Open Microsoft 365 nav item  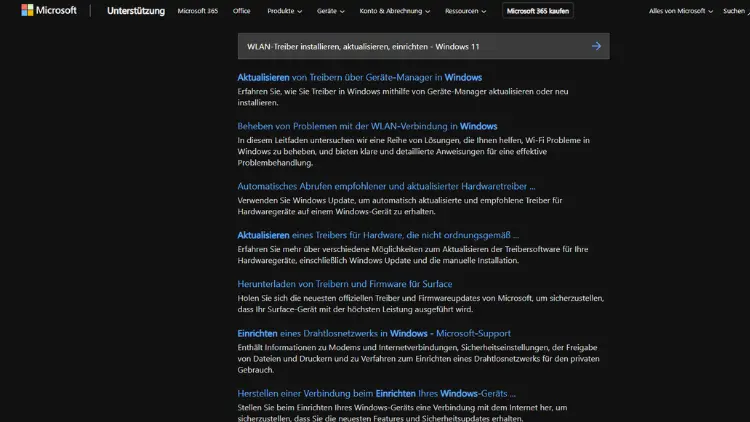tap(198, 11)
